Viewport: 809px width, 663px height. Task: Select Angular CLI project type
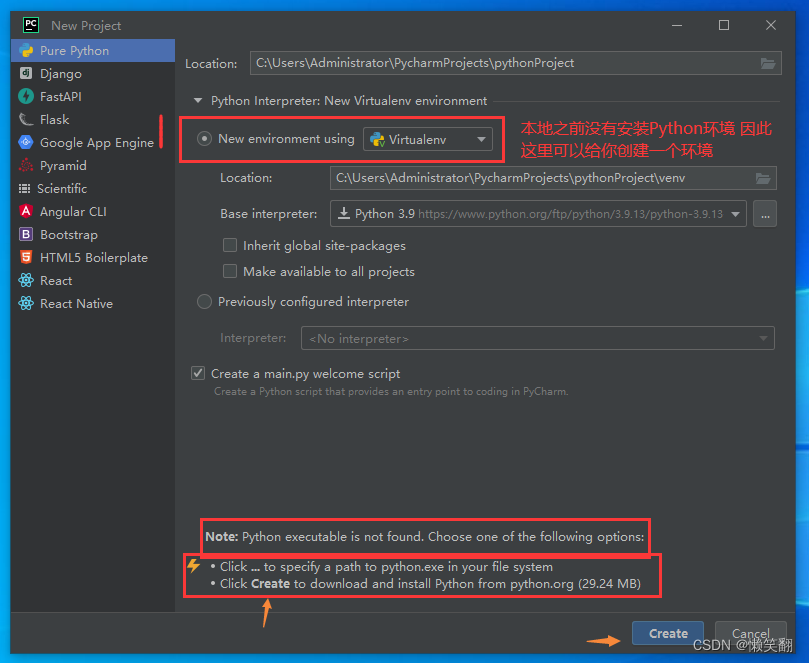pyautogui.click(x=93, y=212)
